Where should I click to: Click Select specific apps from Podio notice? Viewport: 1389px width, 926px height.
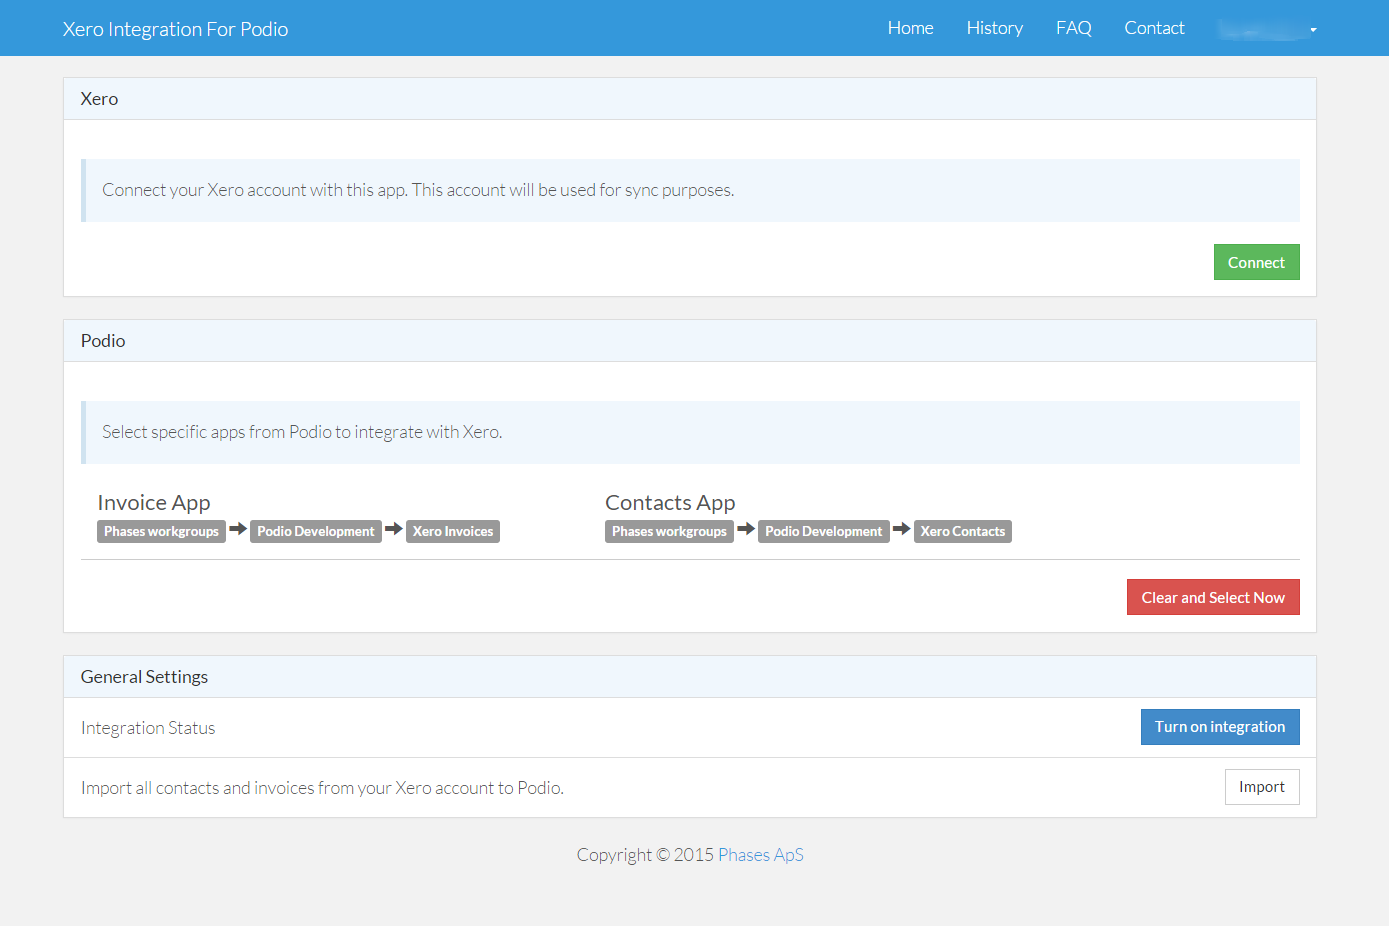pos(690,432)
